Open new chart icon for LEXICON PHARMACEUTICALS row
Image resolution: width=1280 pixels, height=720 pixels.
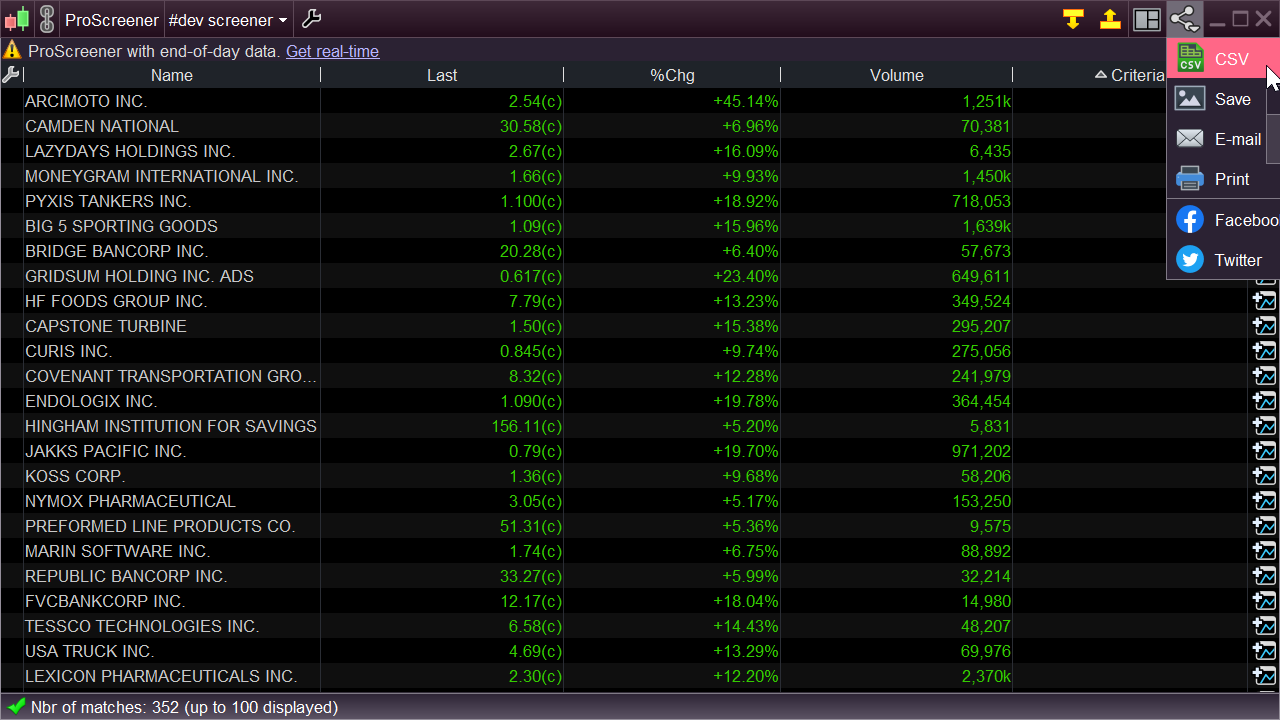(1265, 676)
